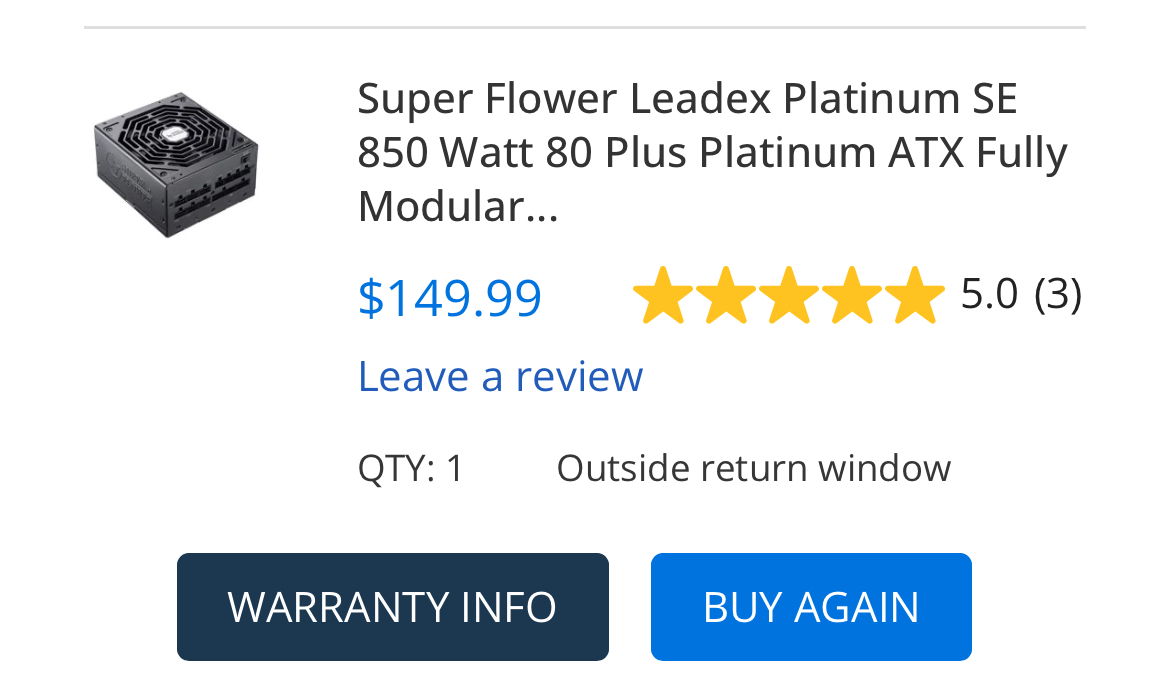Click WARRANTY INFO
Image resolution: width=1170 pixels, height=681 pixels.
392,607
